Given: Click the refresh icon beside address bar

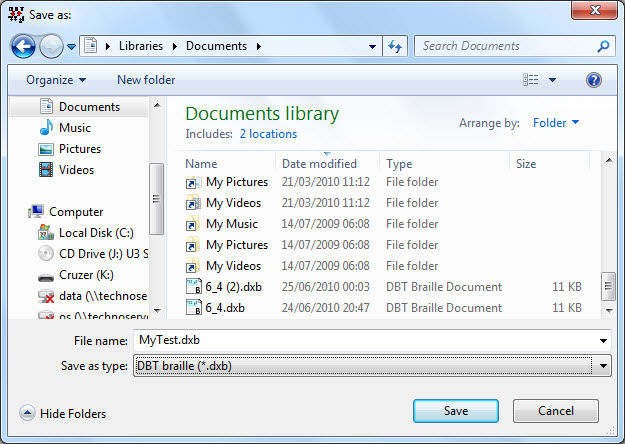Looking at the screenshot, I should pyautogui.click(x=394, y=46).
